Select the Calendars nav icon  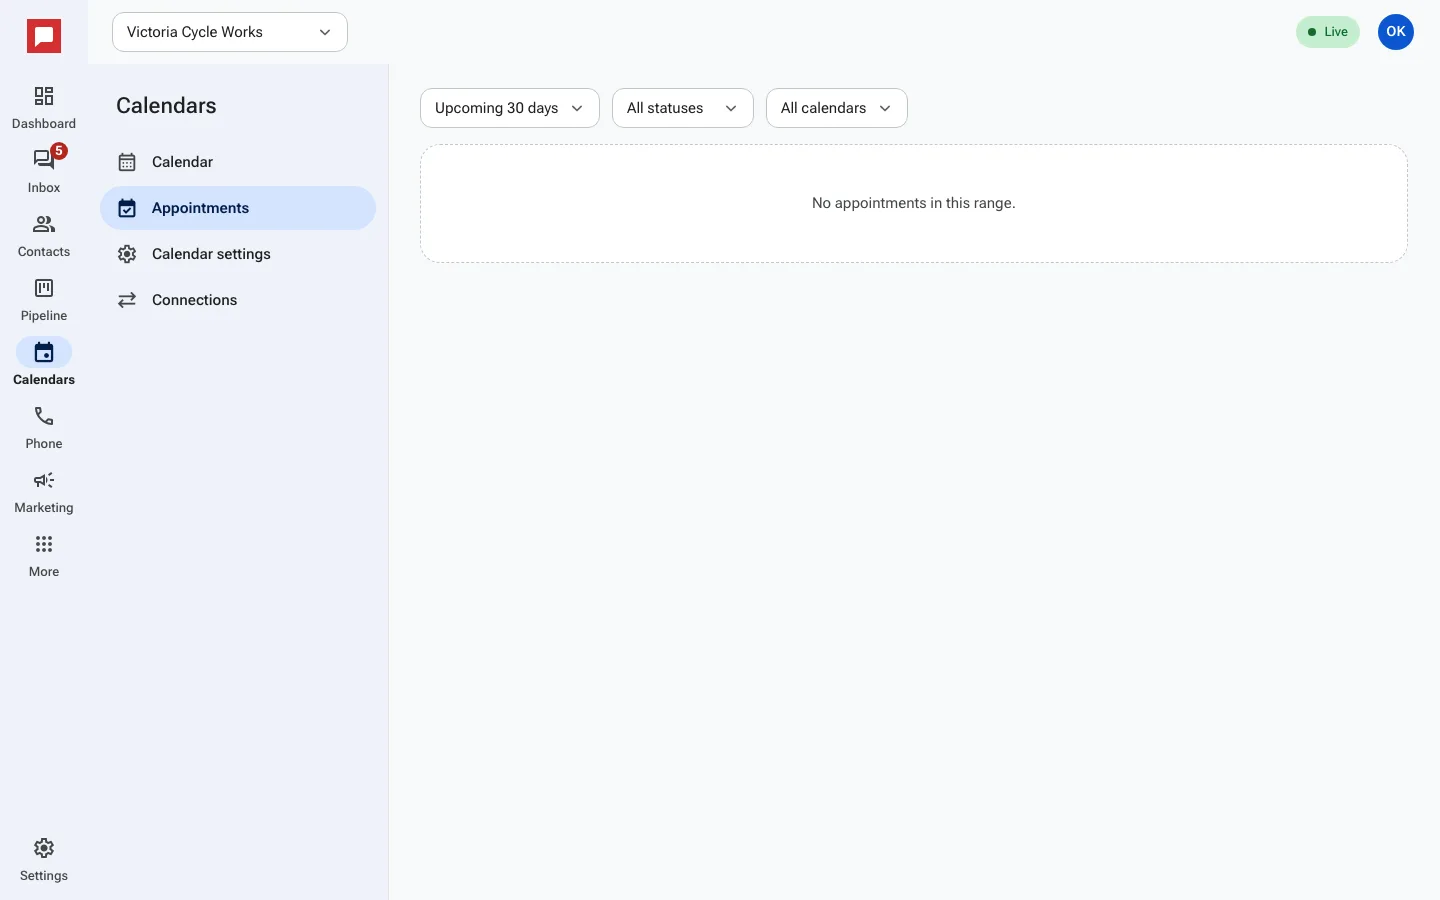coord(44,352)
